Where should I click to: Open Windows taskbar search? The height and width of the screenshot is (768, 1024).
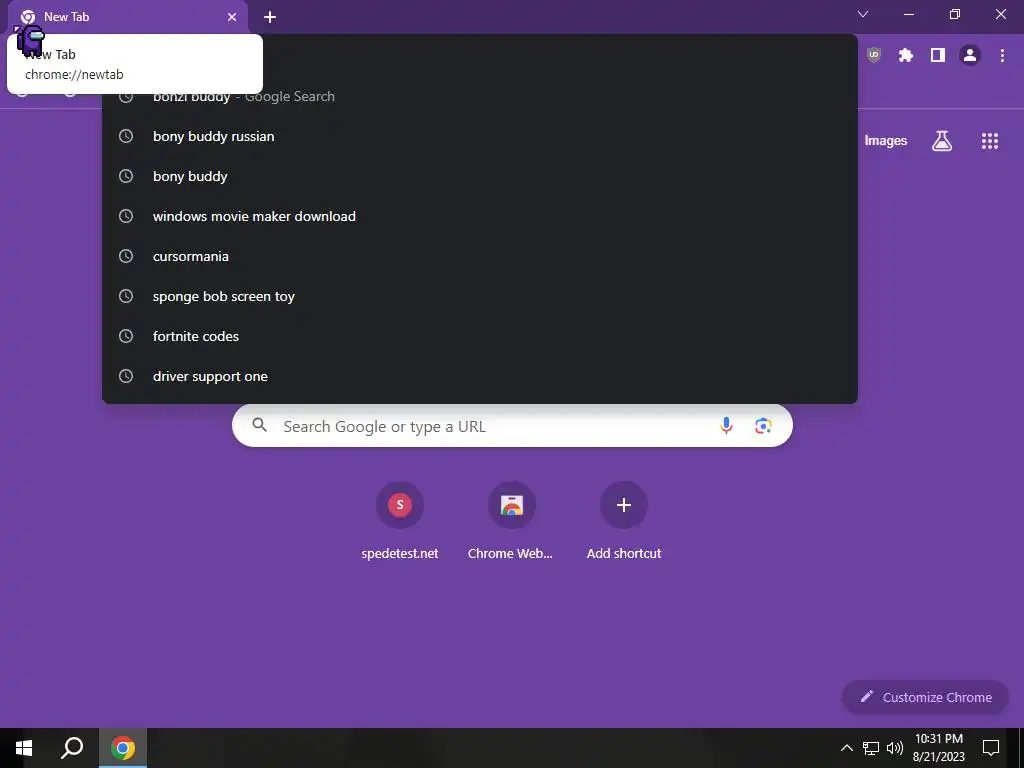72,748
